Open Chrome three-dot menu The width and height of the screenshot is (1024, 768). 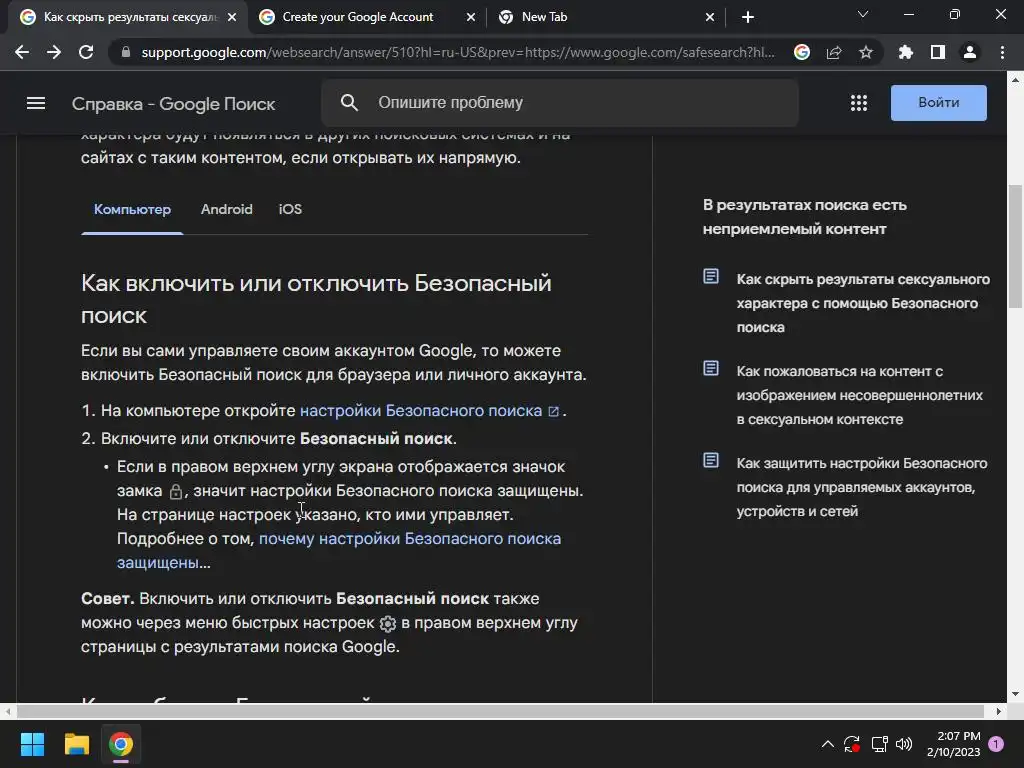(x=1002, y=52)
